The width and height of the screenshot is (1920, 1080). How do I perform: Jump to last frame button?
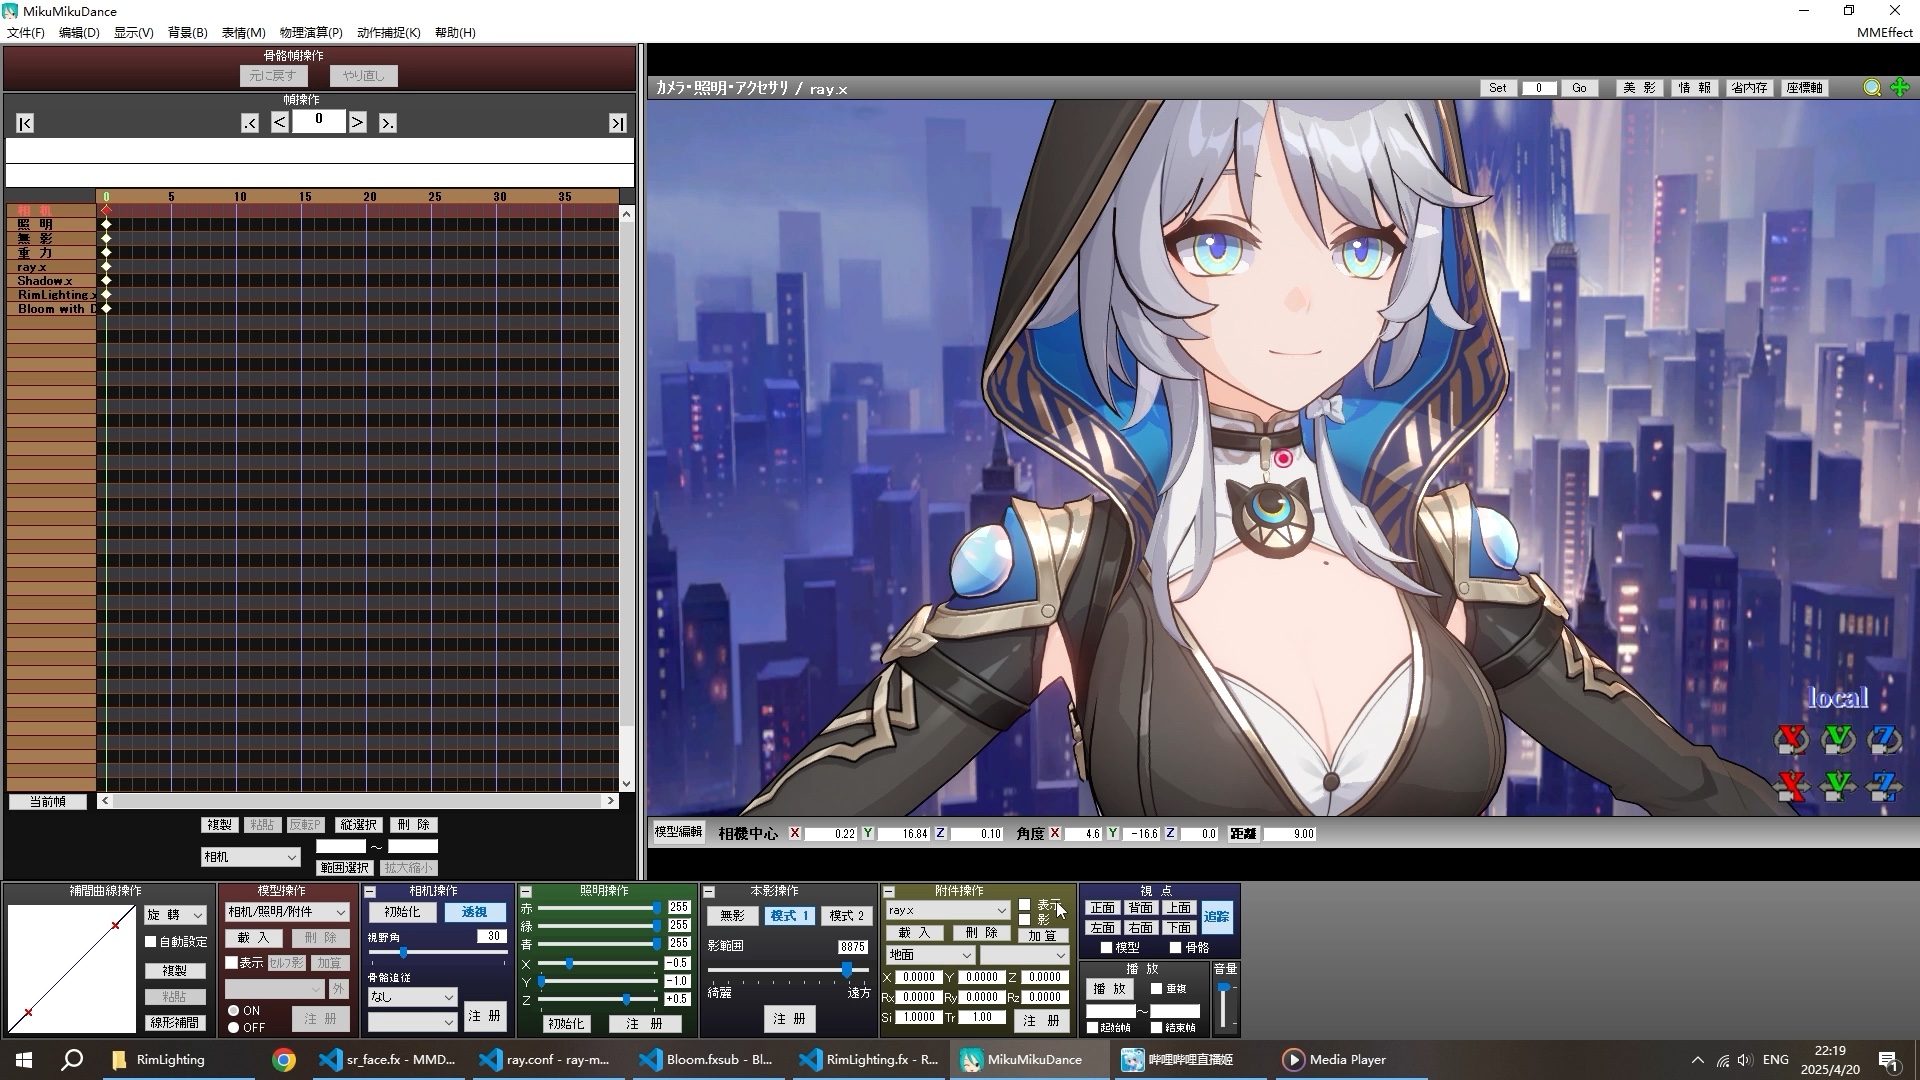pos(617,123)
